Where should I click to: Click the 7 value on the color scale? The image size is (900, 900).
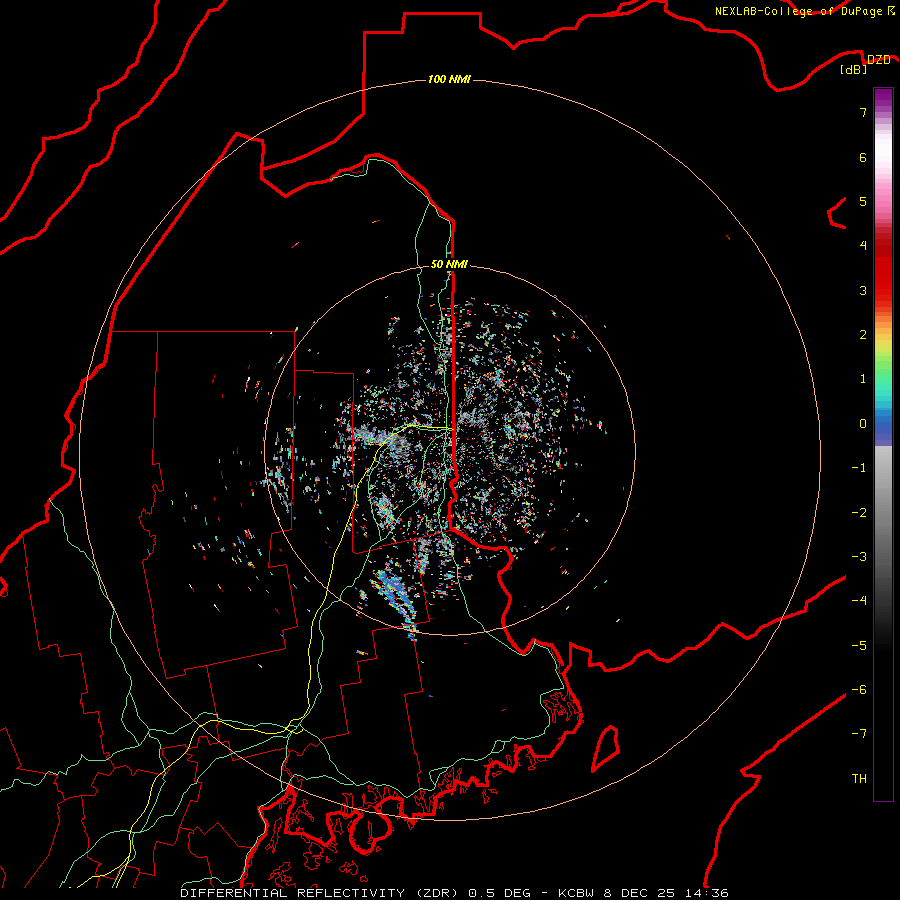863,112
